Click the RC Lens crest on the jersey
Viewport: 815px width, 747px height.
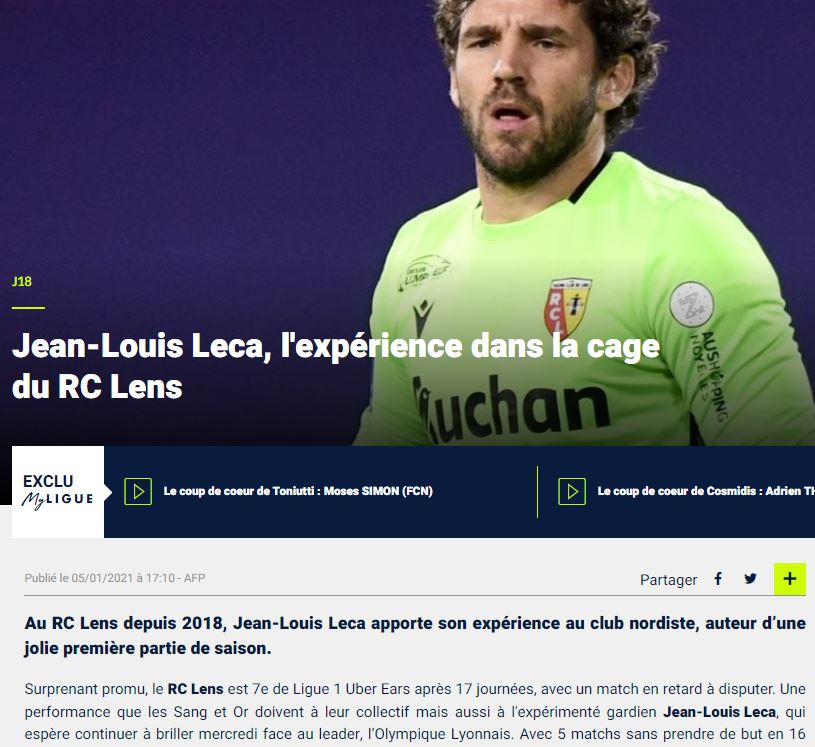tap(567, 308)
